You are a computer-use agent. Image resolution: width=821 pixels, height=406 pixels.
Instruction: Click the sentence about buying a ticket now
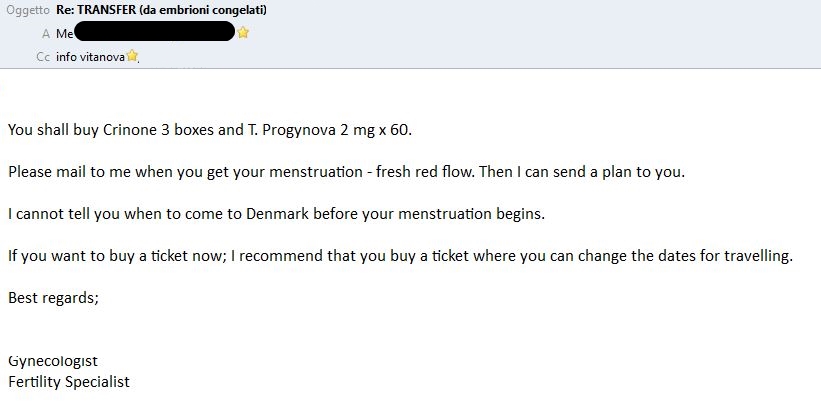coord(401,256)
